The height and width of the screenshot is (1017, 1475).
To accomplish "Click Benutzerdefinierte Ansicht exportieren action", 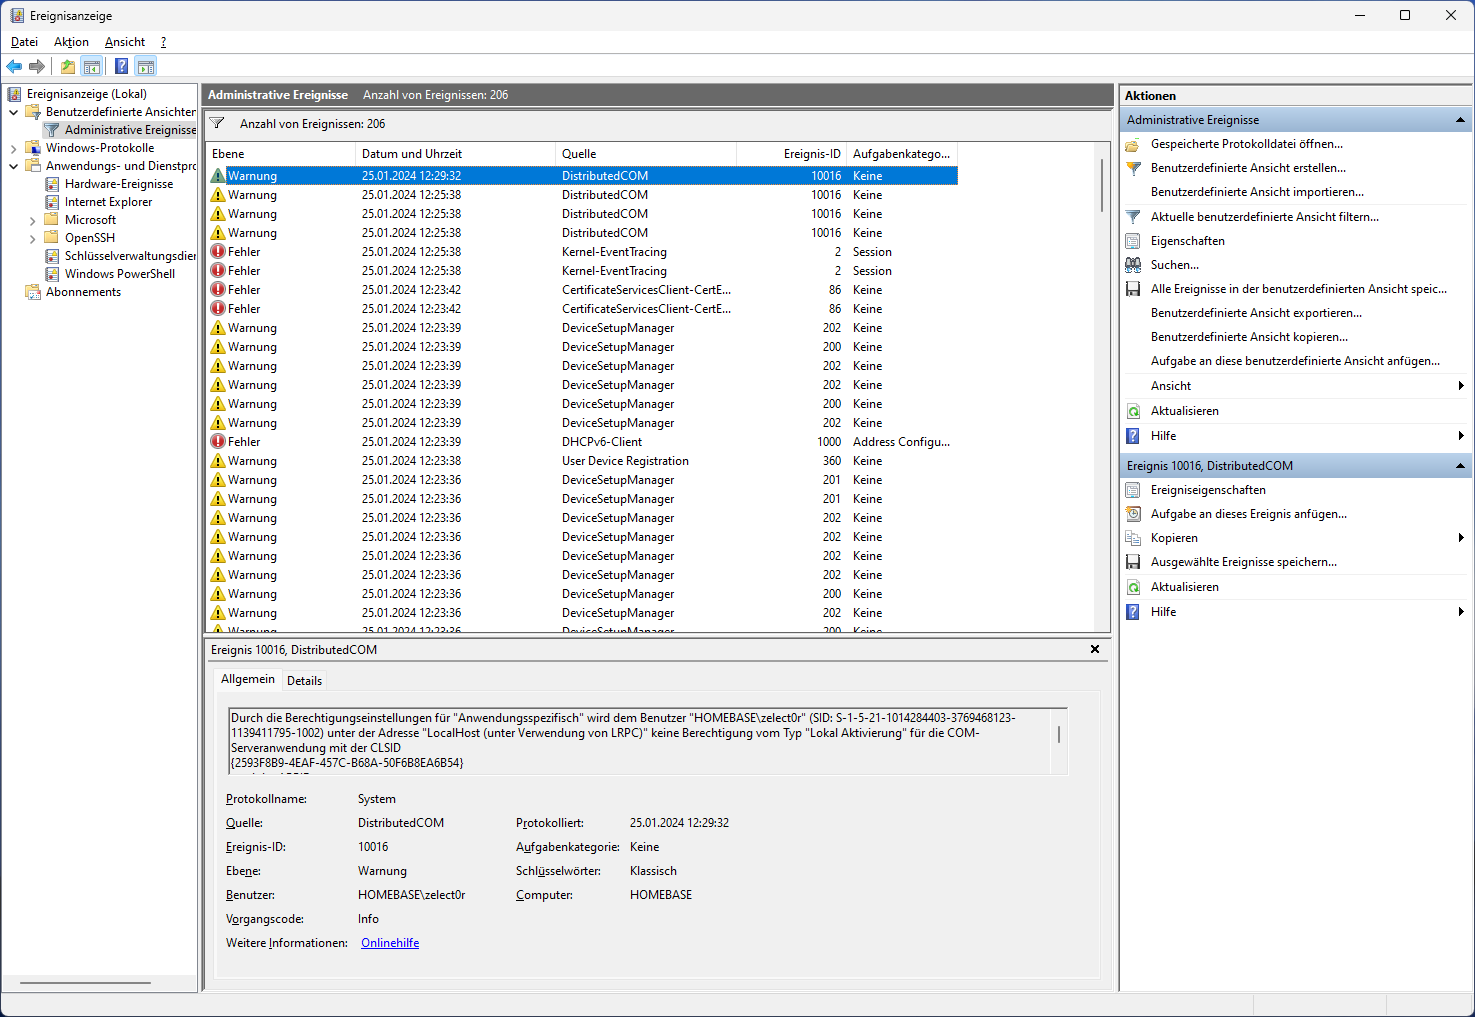I will click(x=1256, y=313).
